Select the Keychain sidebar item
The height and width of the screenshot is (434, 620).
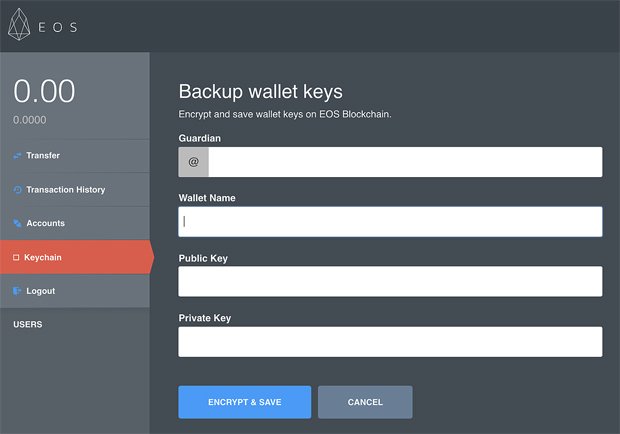tap(77, 257)
